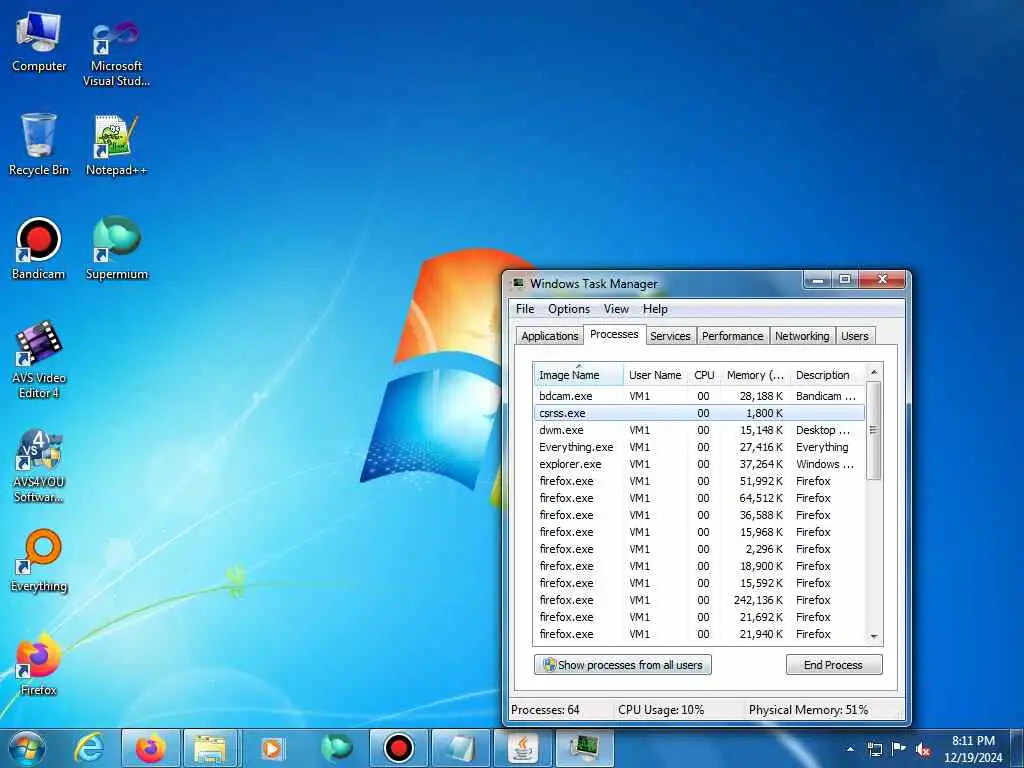Click the Physical Memory: 51% status text
1024x768 pixels.
pyautogui.click(x=808, y=710)
